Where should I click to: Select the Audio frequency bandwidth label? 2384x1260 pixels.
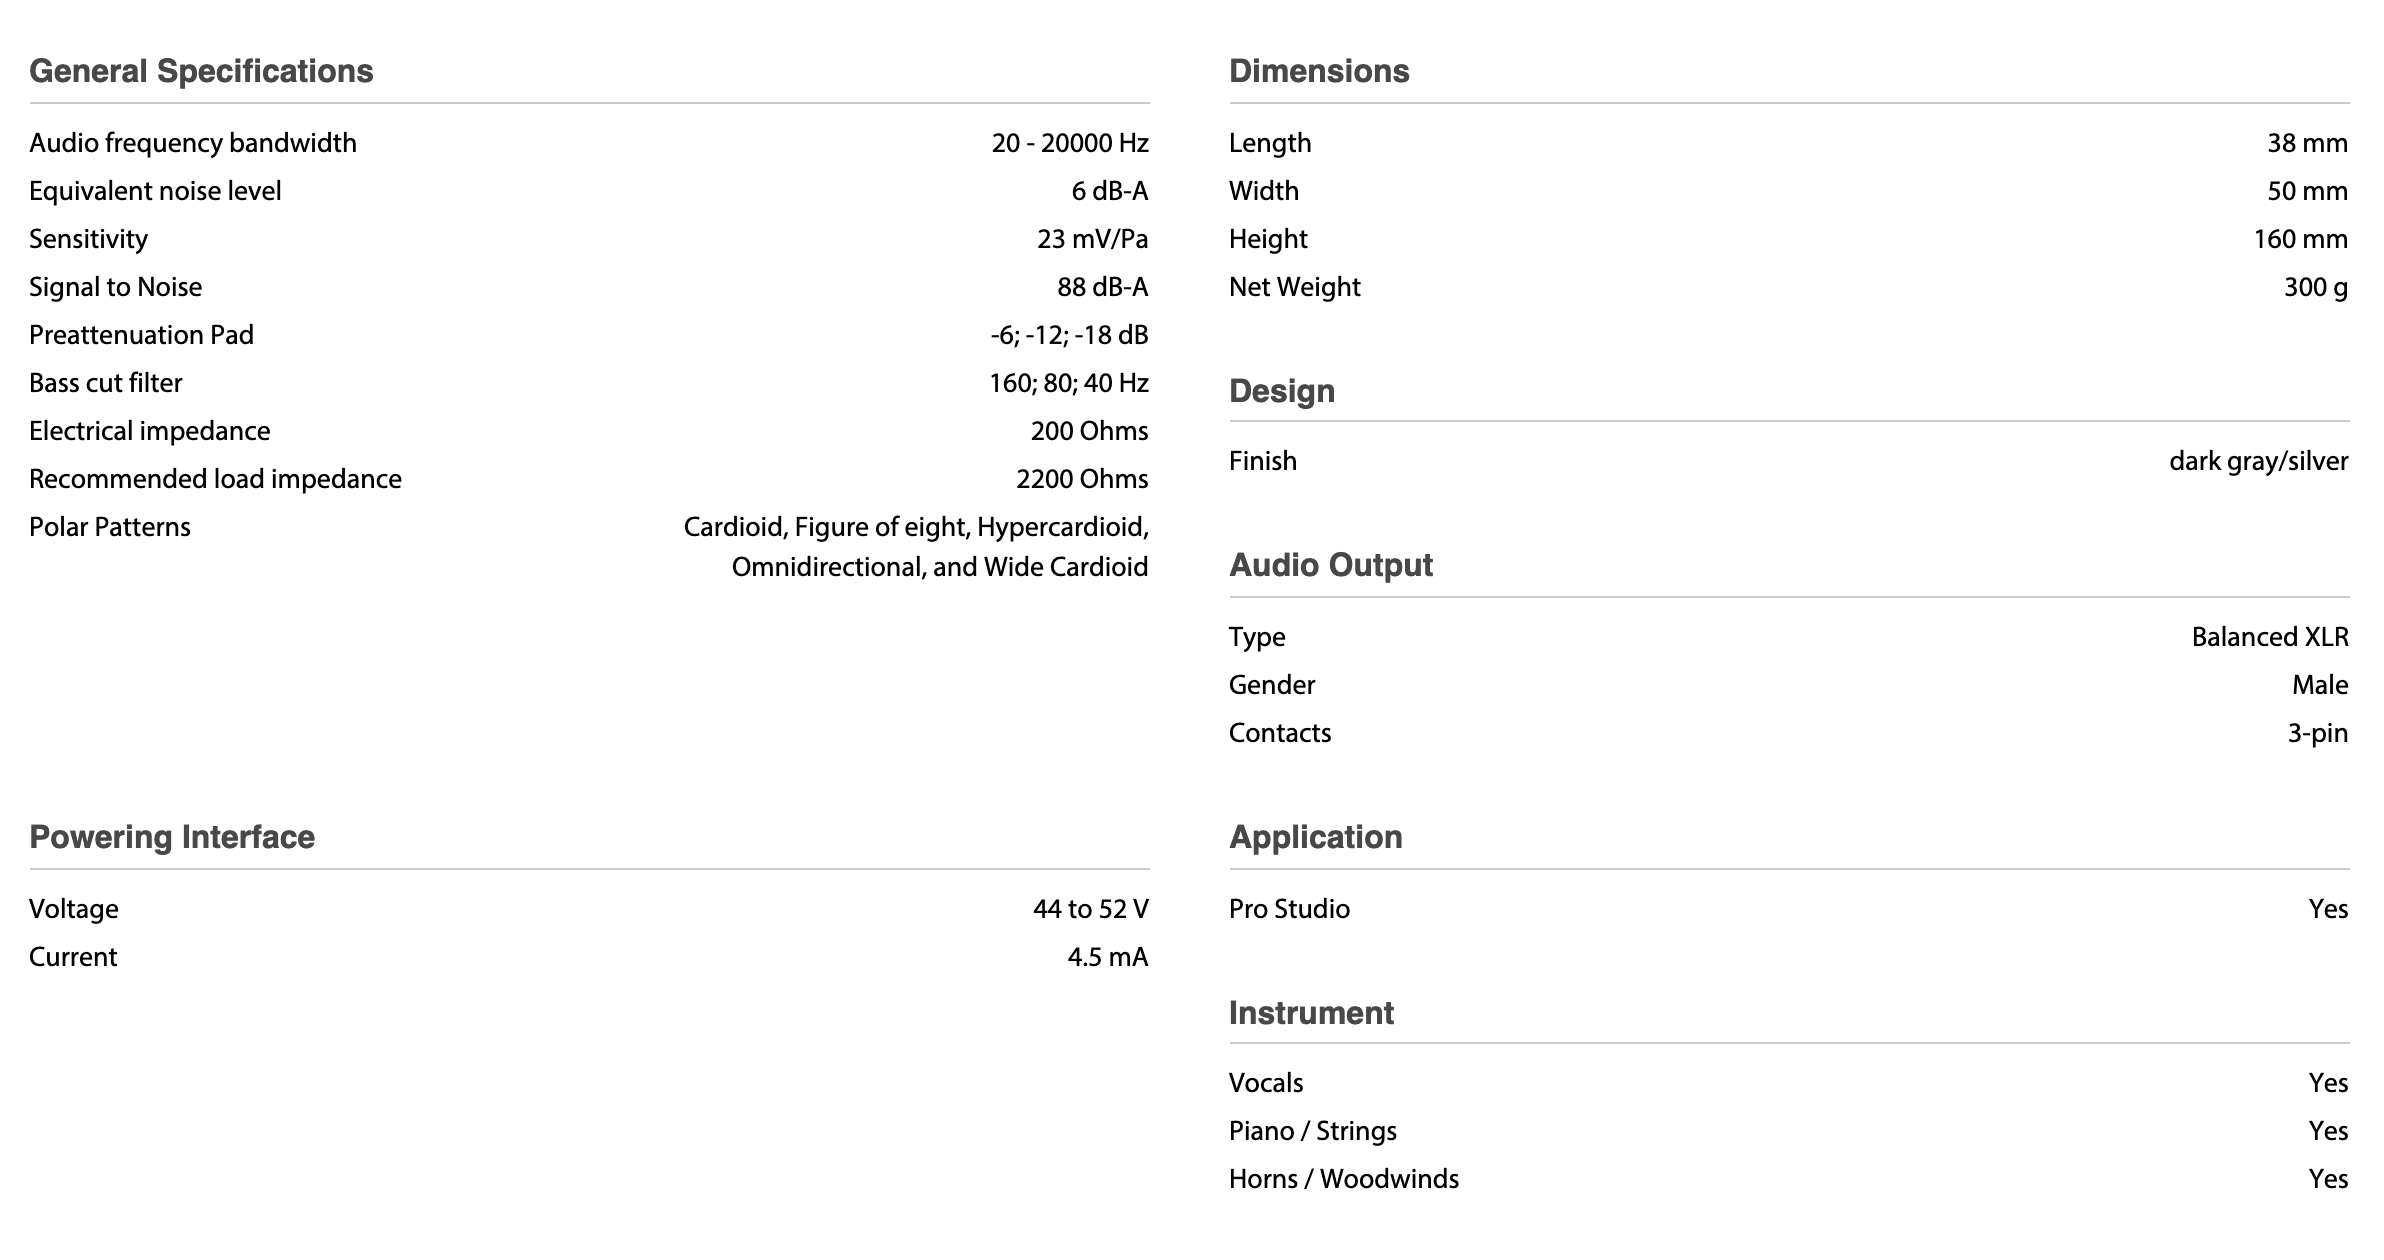[193, 143]
